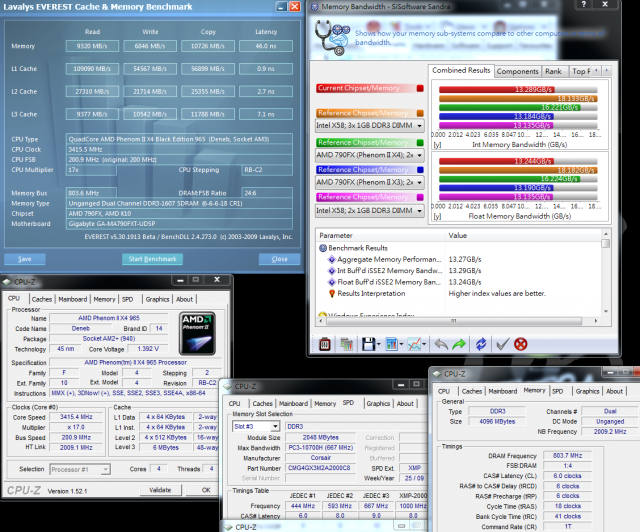Open dropdown arrow beside bar chart icon
Viewport: 640px width, 532px height.
point(401,344)
